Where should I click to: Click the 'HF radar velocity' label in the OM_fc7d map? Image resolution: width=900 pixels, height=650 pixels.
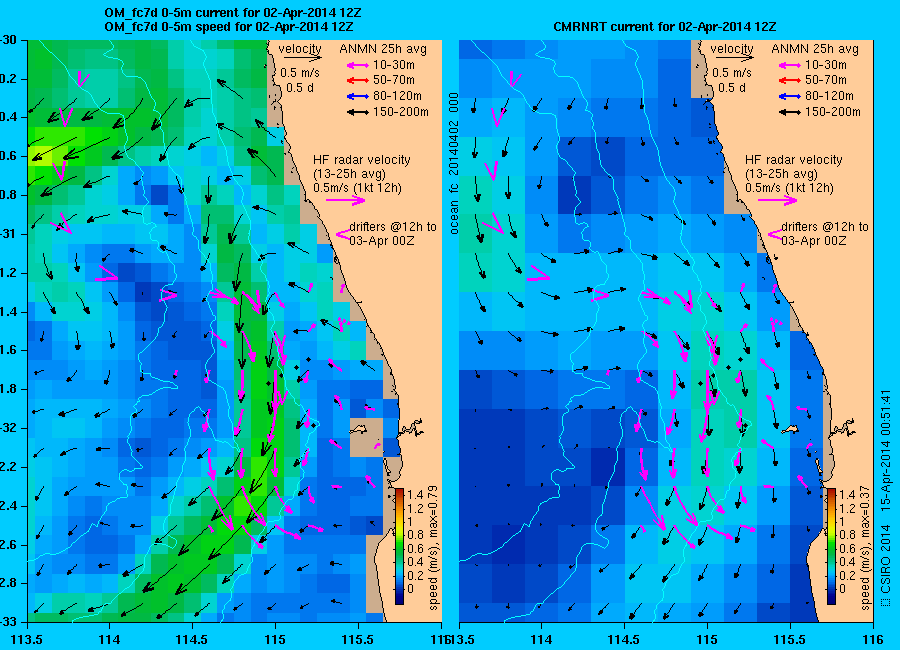(362, 160)
